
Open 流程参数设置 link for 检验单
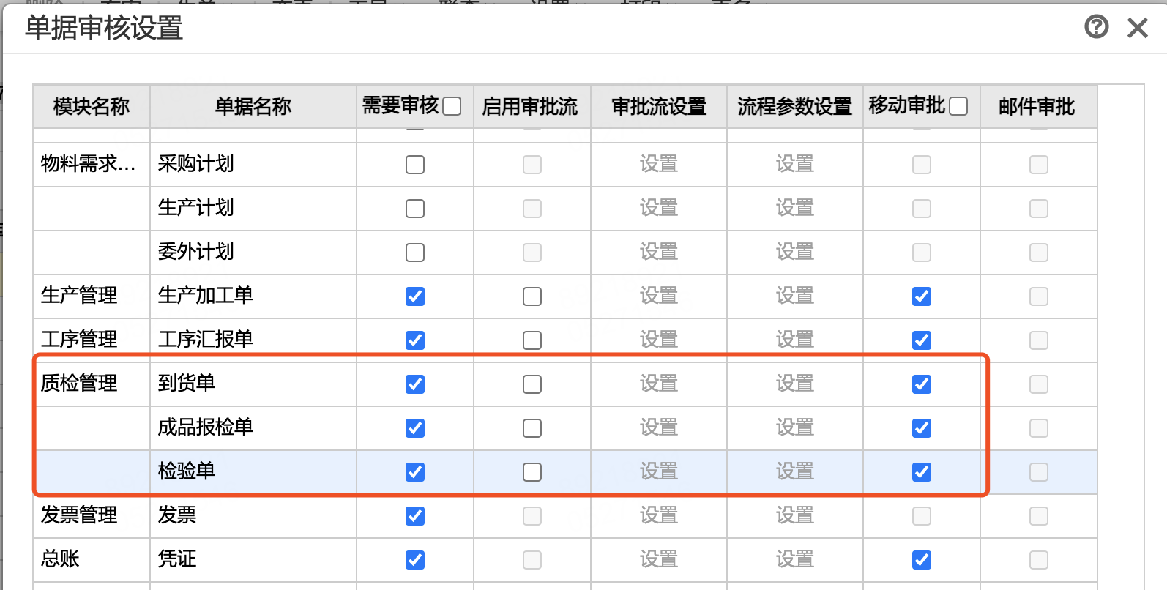click(795, 472)
